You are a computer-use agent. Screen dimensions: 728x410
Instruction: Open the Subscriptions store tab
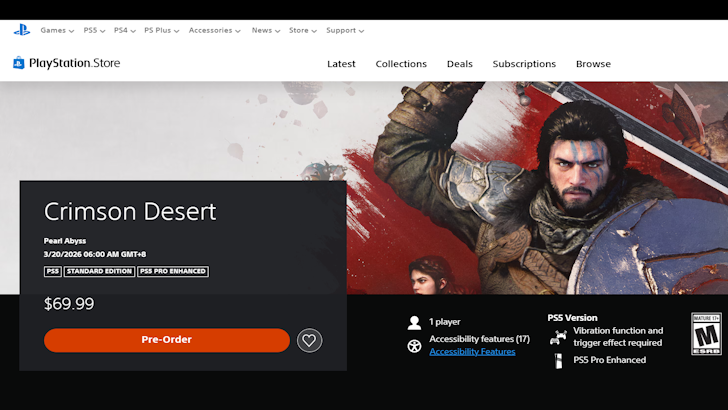pos(524,64)
